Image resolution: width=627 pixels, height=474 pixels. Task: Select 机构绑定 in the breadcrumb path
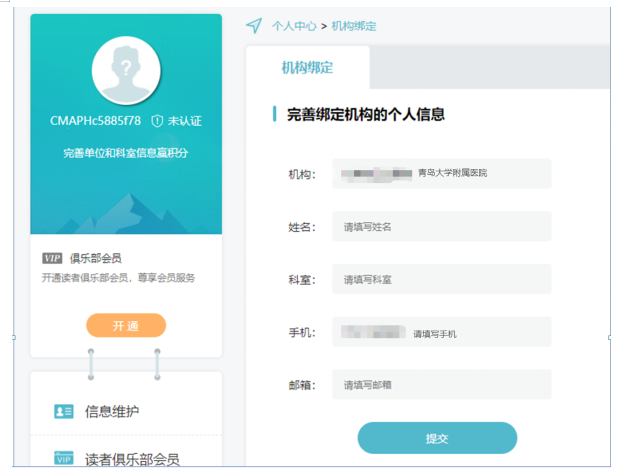(x=354, y=26)
